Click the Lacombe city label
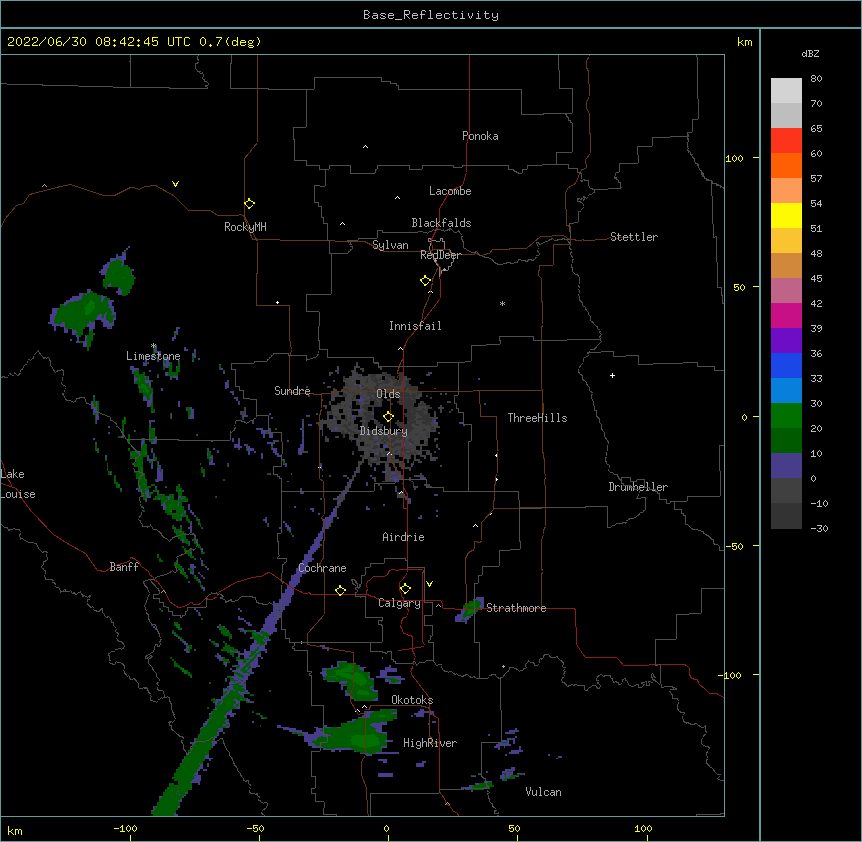Image resolution: width=862 pixels, height=842 pixels. tap(450, 191)
